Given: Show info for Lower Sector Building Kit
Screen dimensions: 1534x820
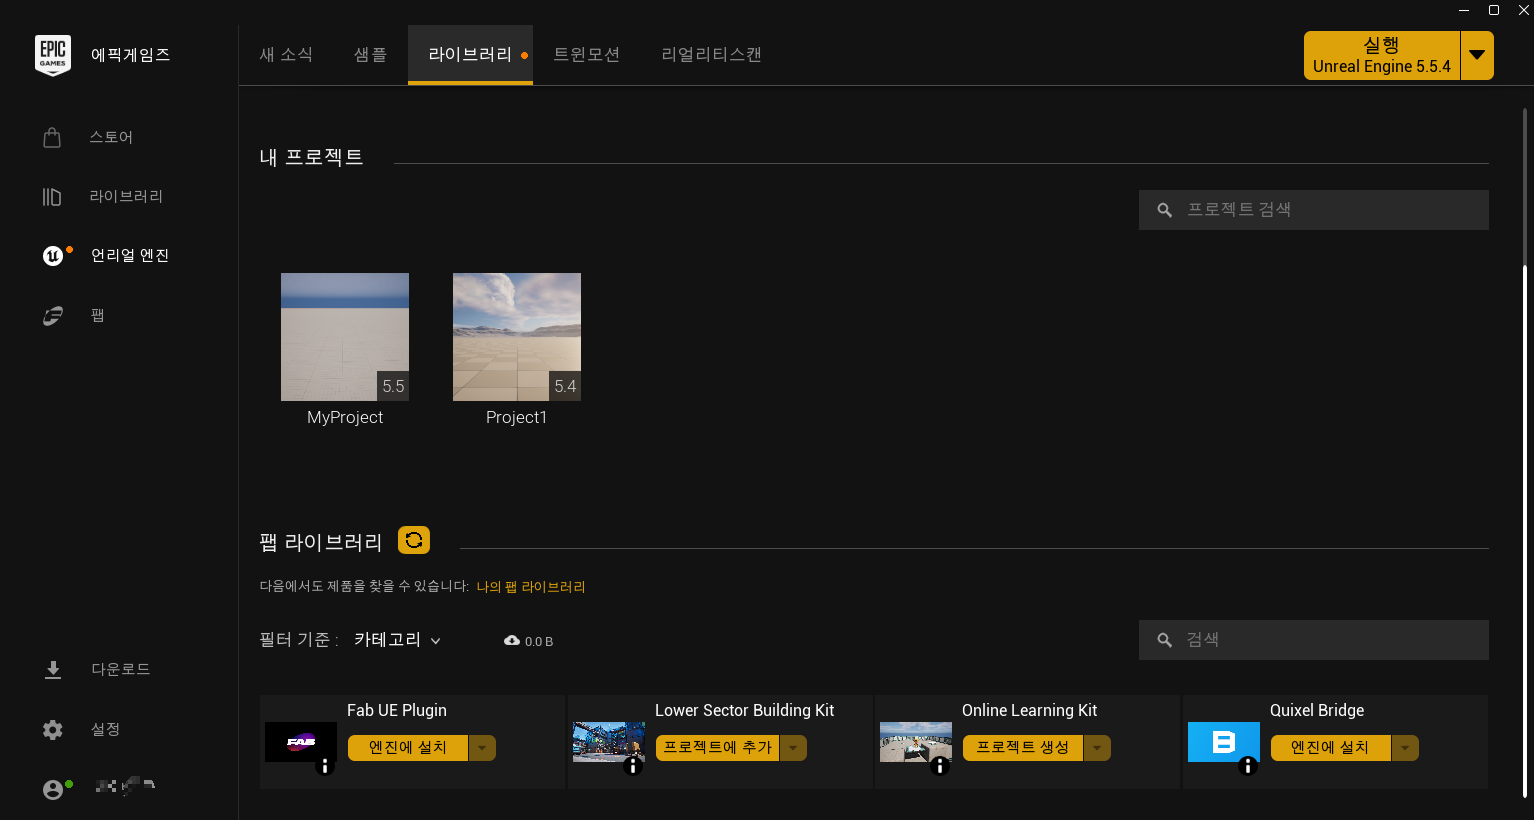Looking at the screenshot, I should pyautogui.click(x=633, y=766).
